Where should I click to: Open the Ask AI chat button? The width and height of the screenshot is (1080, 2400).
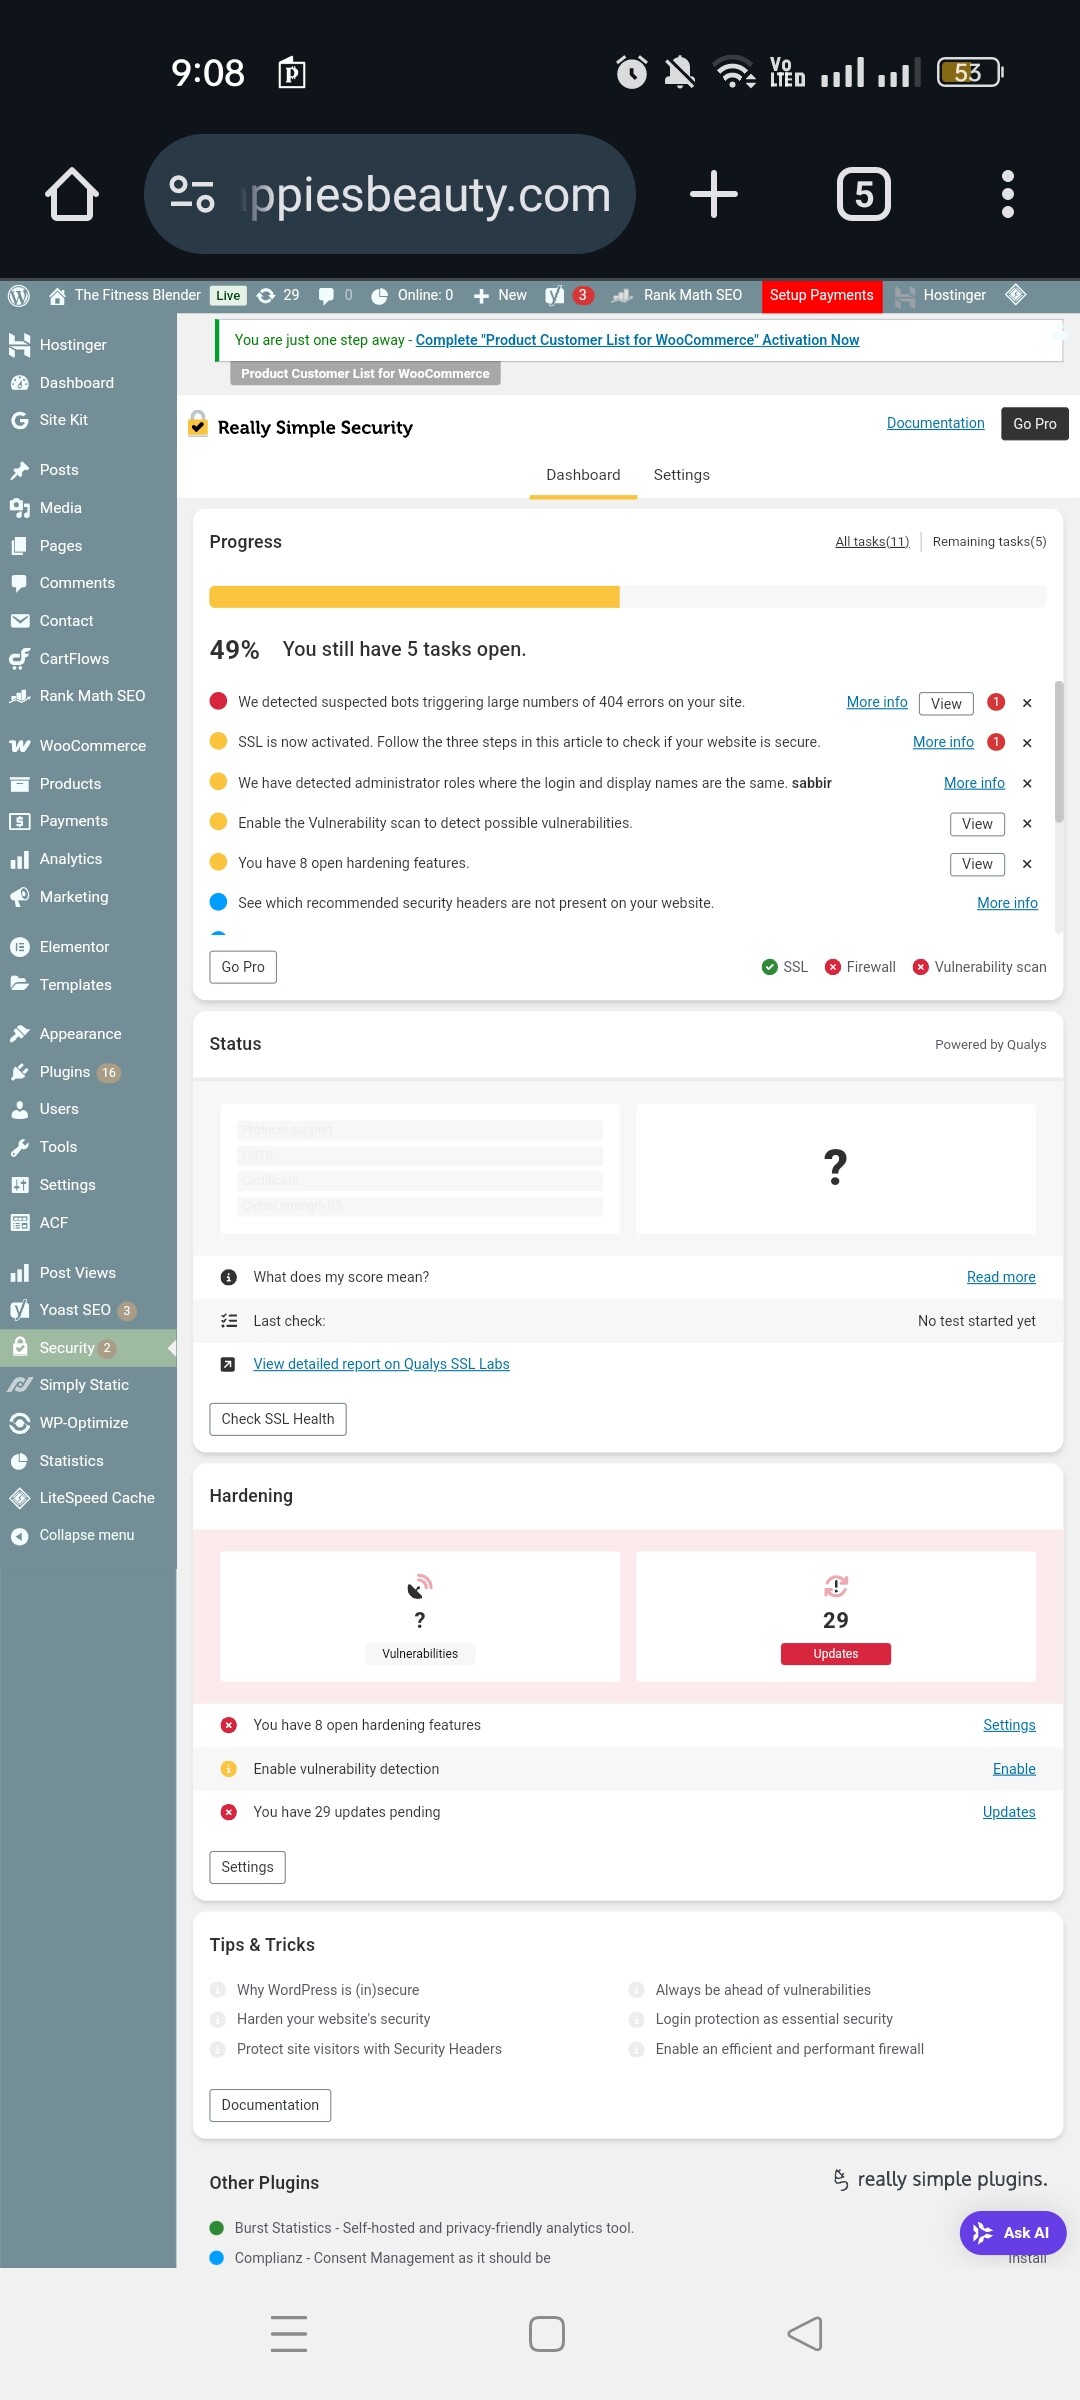(x=1013, y=2233)
